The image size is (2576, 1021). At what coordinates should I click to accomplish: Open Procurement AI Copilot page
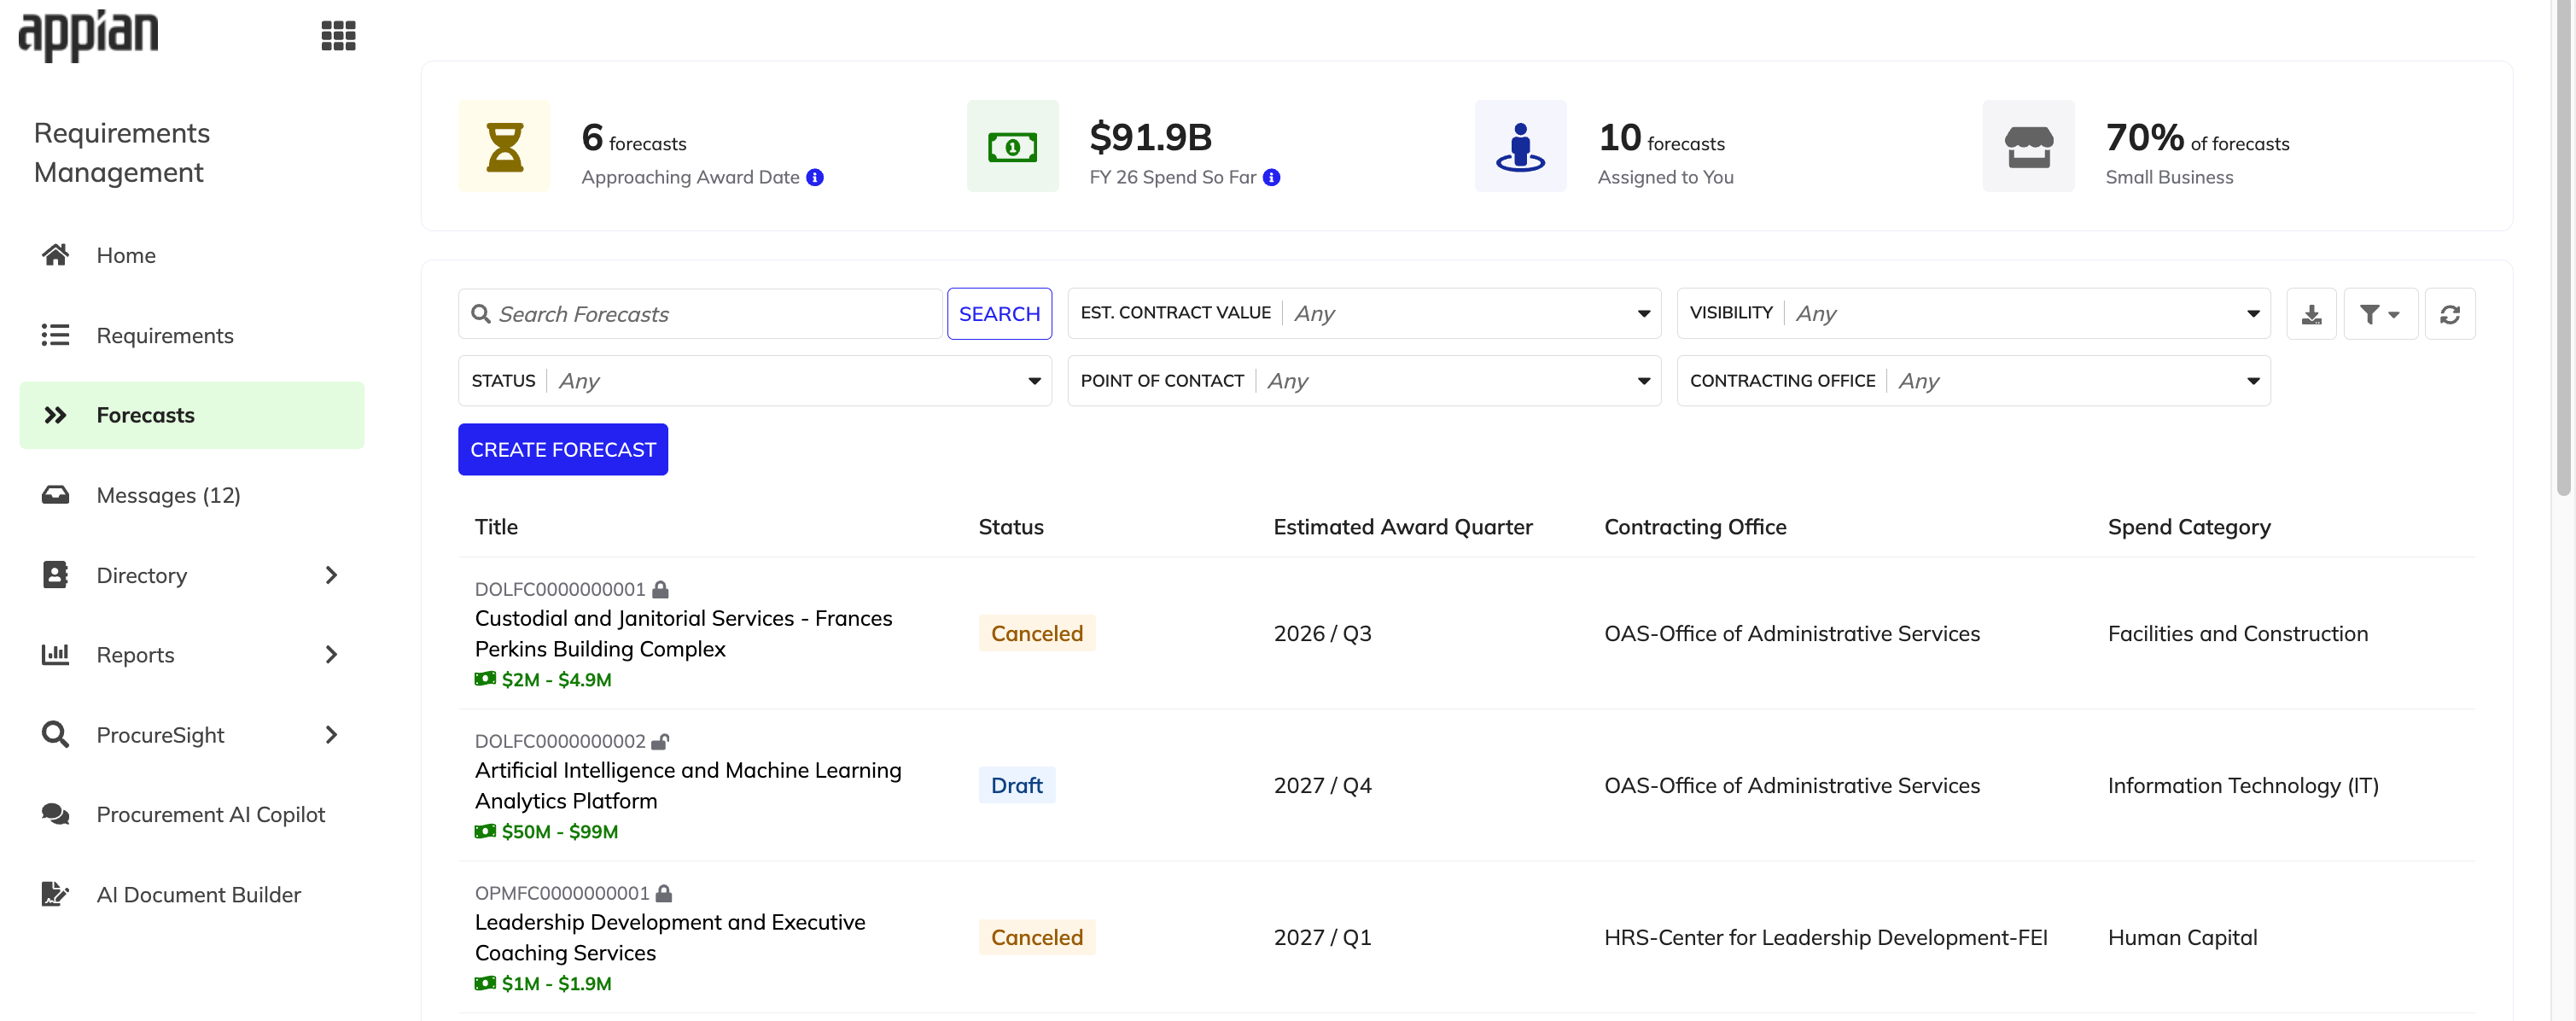coord(192,814)
